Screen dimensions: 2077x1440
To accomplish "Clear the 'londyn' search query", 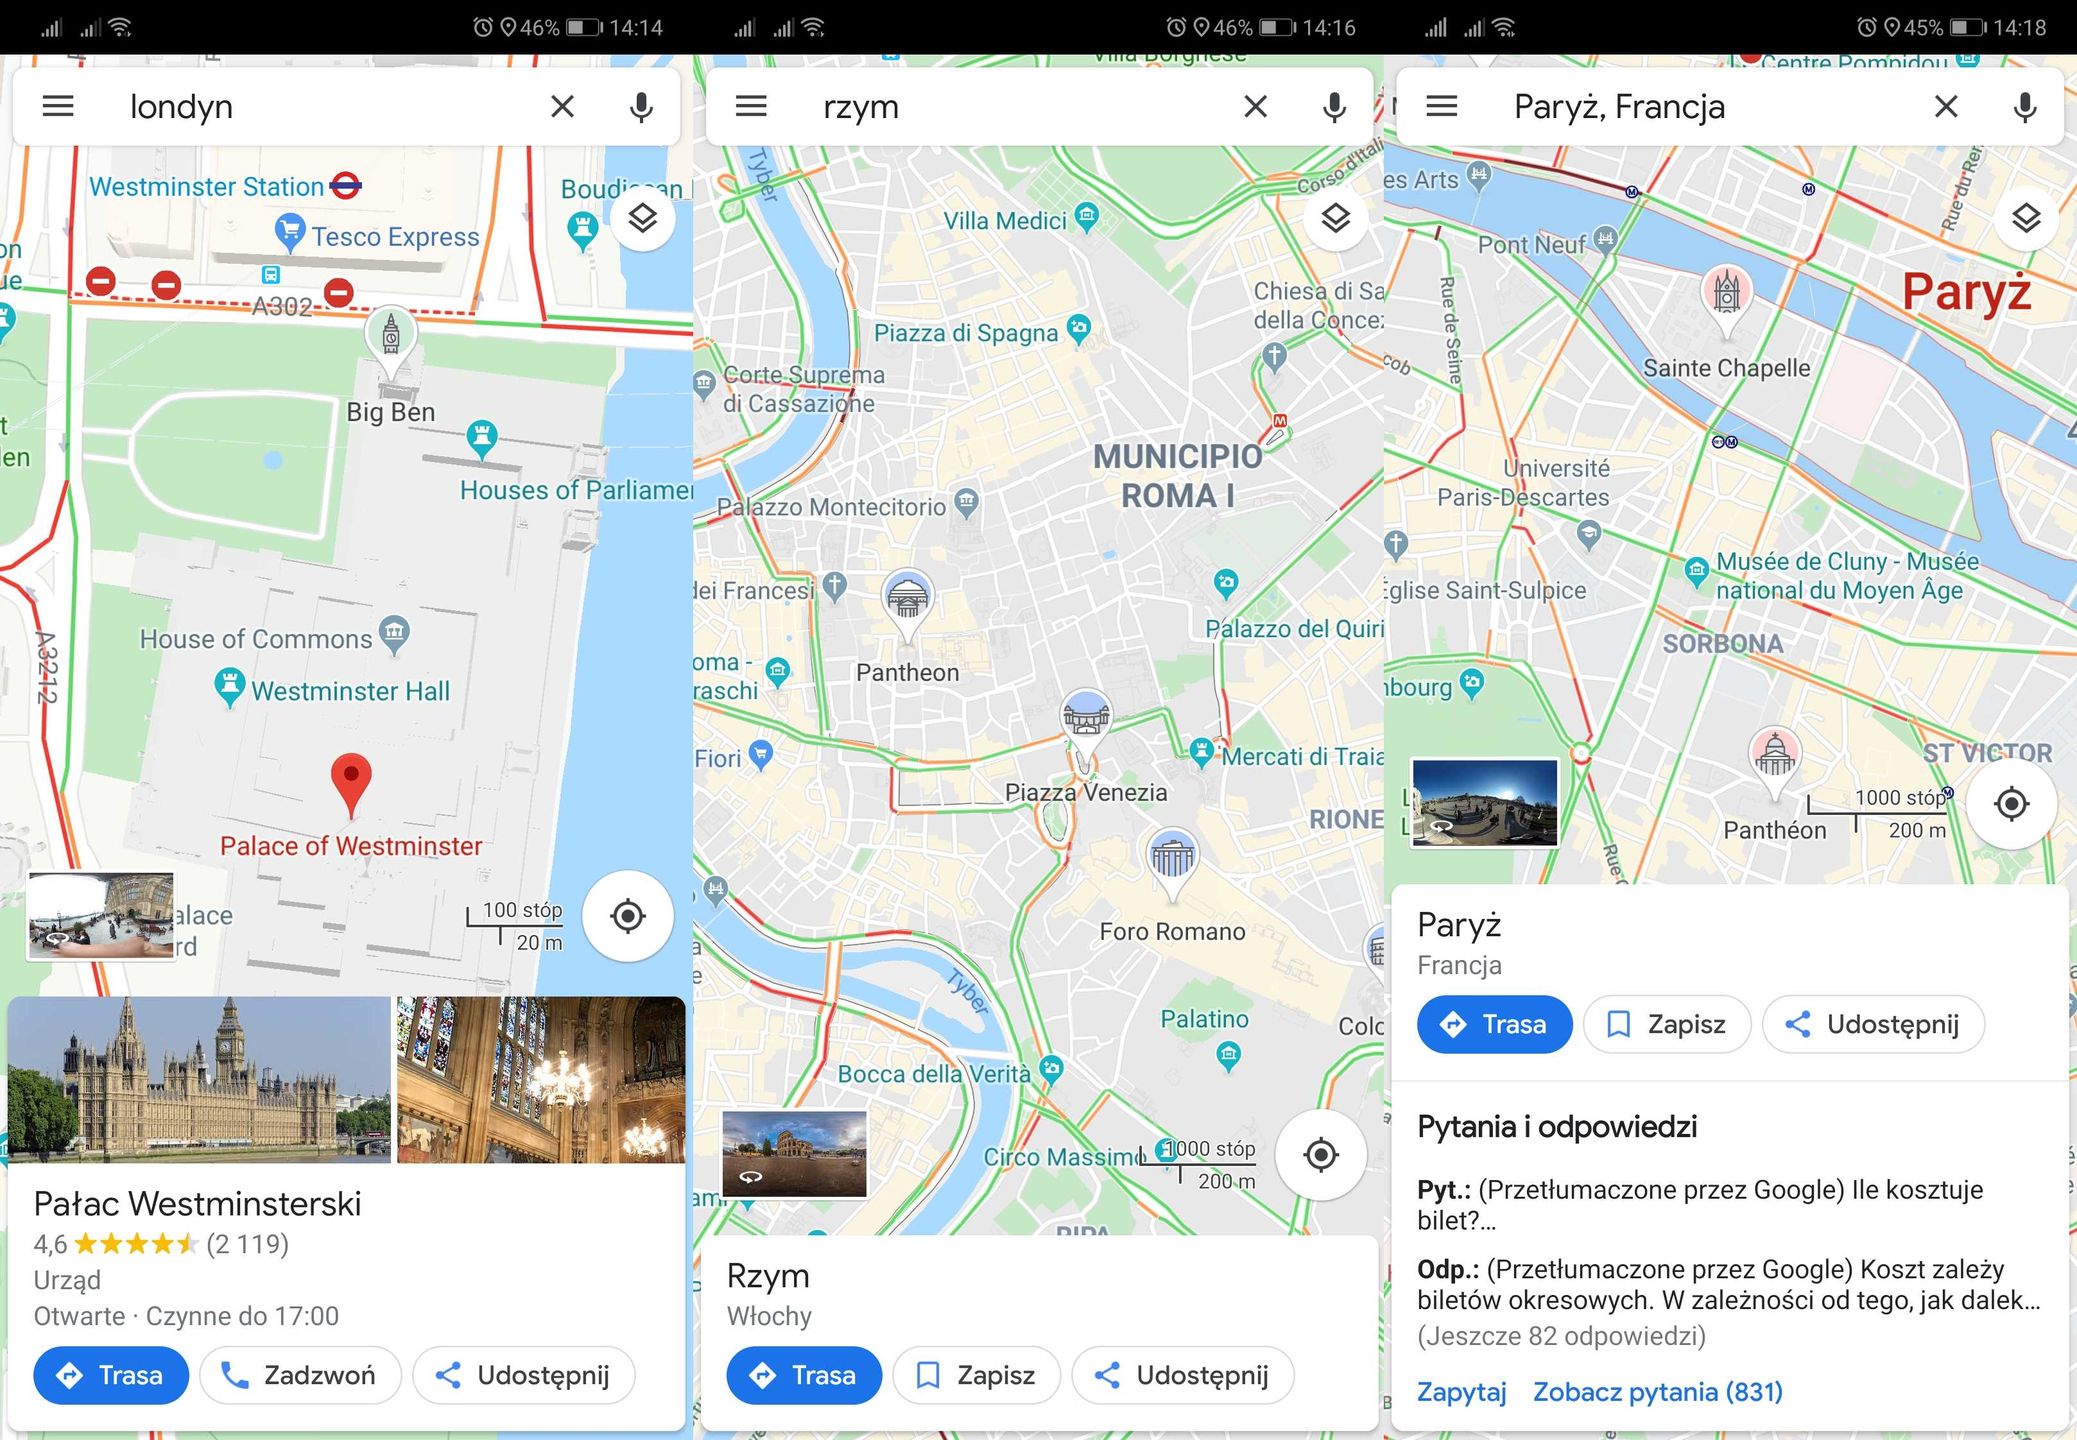I will coord(562,106).
